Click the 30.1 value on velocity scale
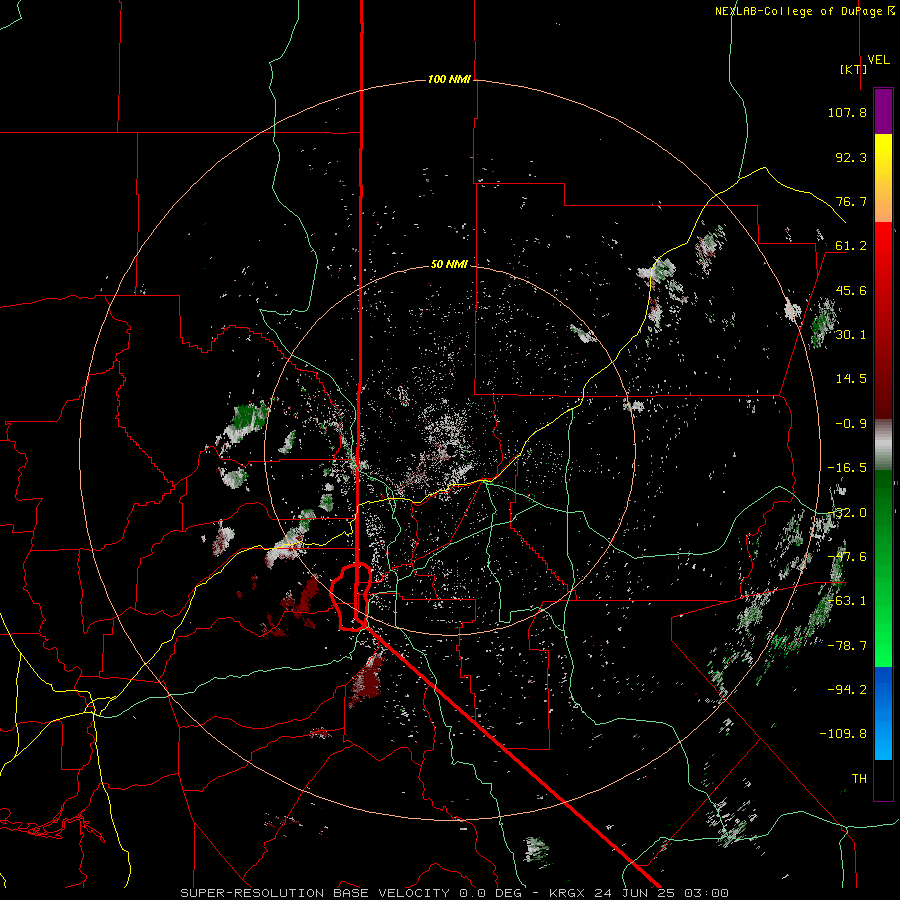The height and width of the screenshot is (900, 900). (x=851, y=335)
